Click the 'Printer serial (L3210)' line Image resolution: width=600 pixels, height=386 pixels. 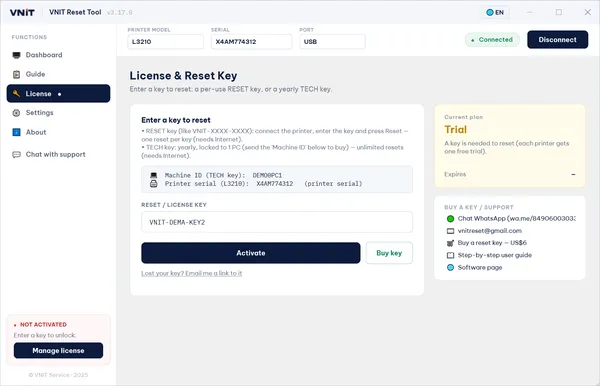point(263,184)
